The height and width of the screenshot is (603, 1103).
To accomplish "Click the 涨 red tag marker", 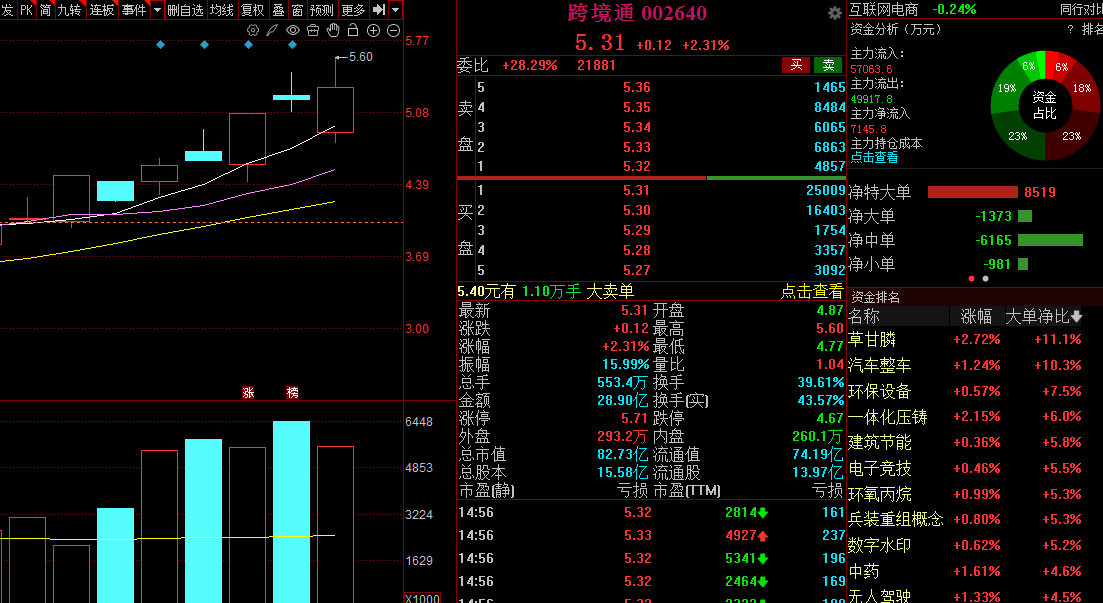I will [x=248, y=393].
